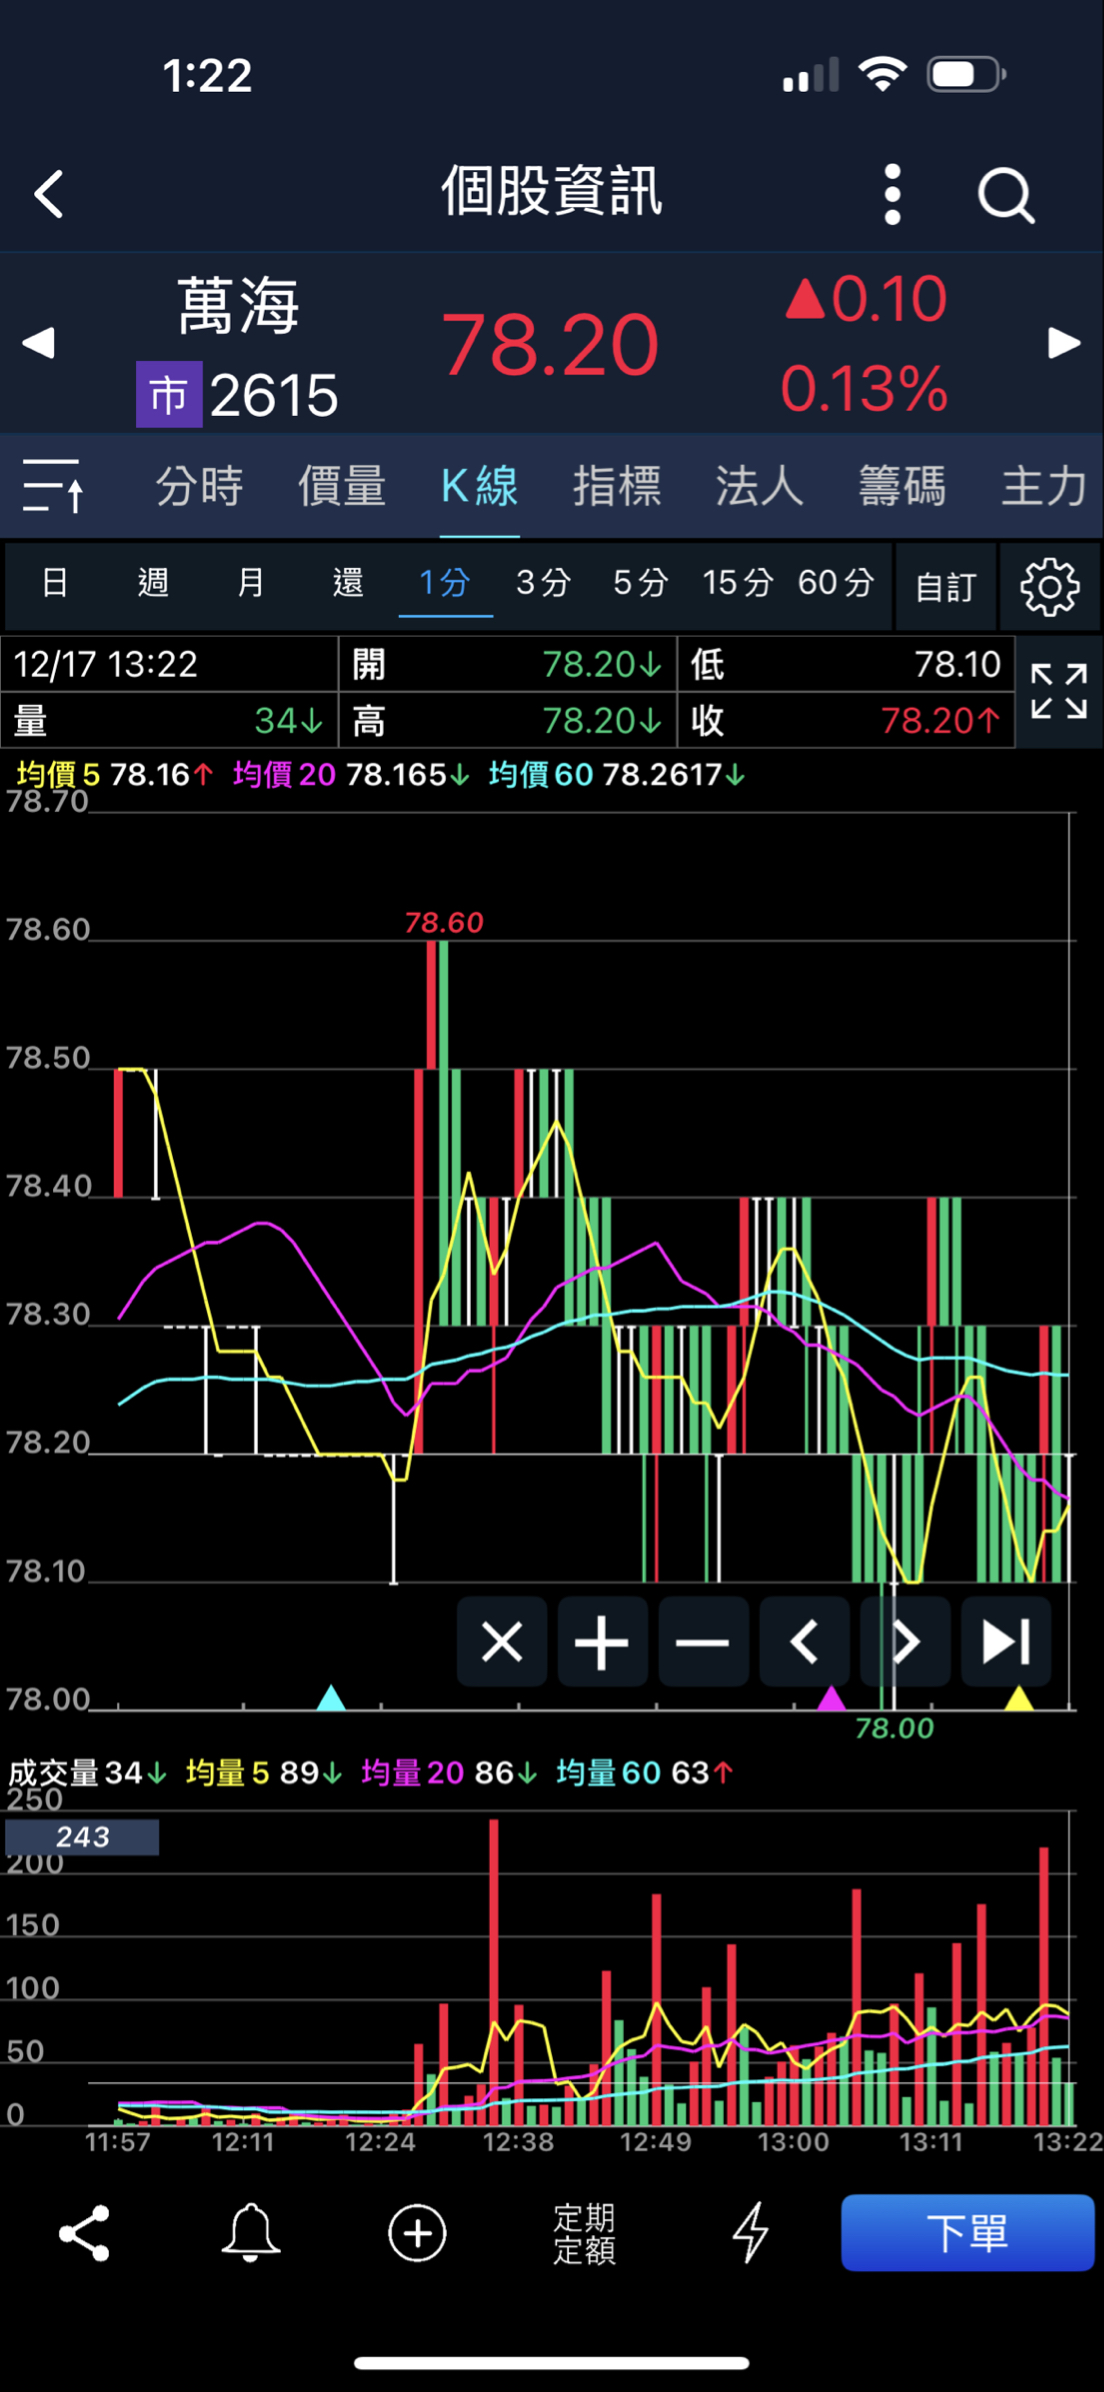Tap the back arrow in header
The width and height of the screenshot is (1104, 2392).
[x=50, y=194]
